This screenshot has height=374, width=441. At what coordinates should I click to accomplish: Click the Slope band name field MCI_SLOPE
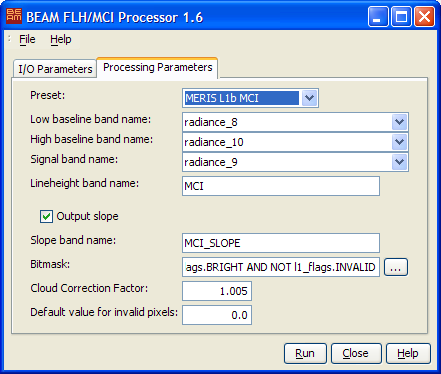281,243
